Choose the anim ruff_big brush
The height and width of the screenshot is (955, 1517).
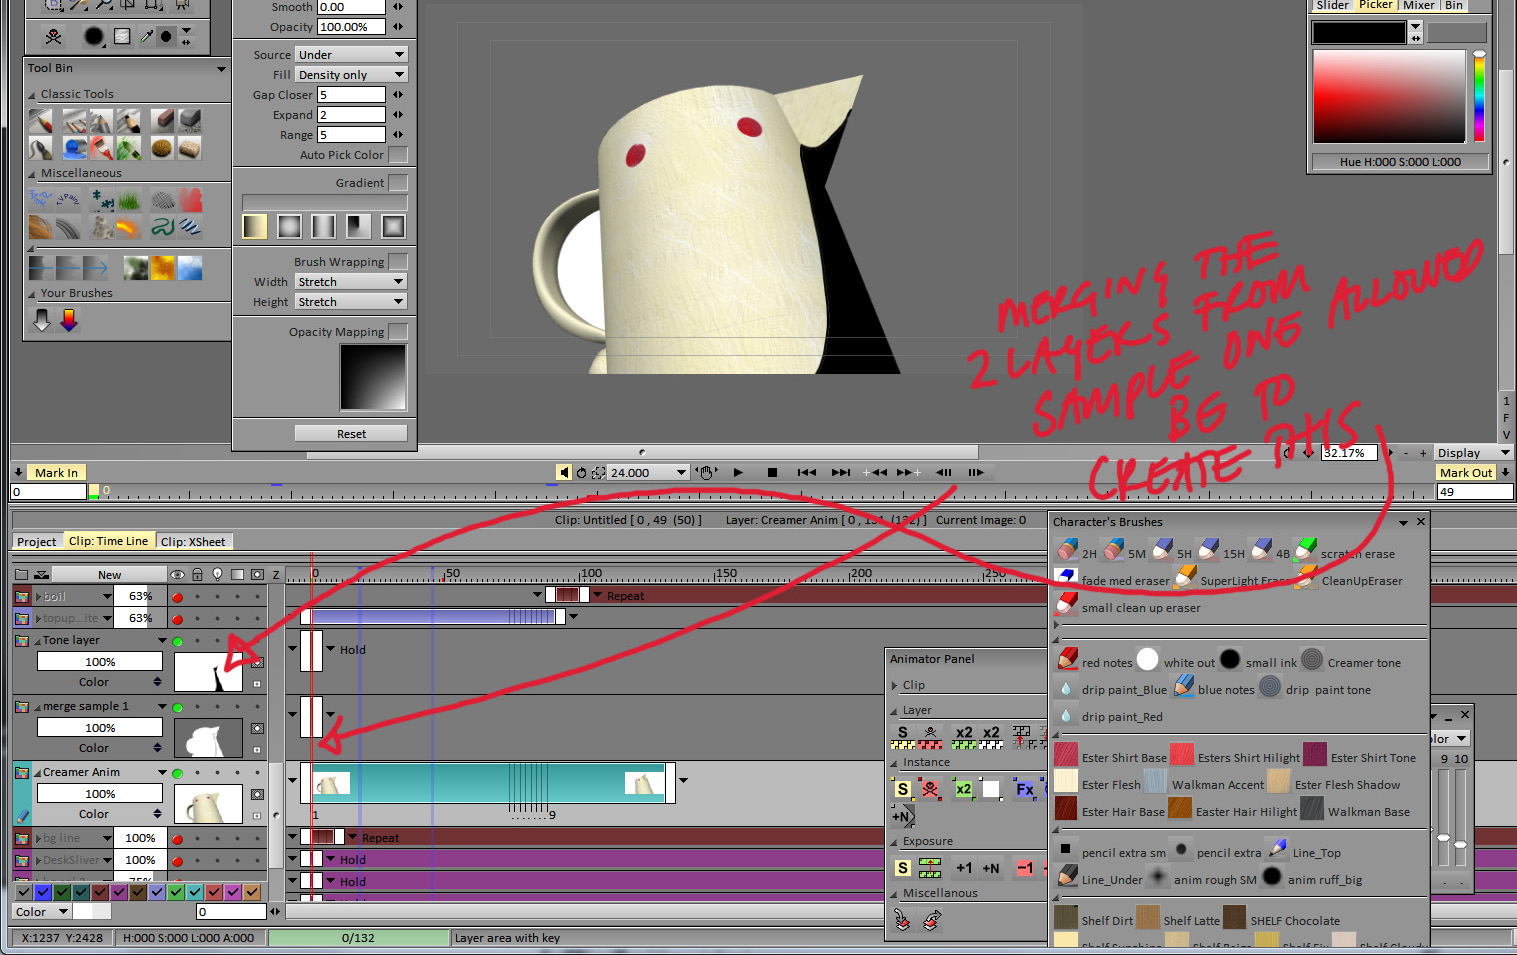coord(1272,877)
